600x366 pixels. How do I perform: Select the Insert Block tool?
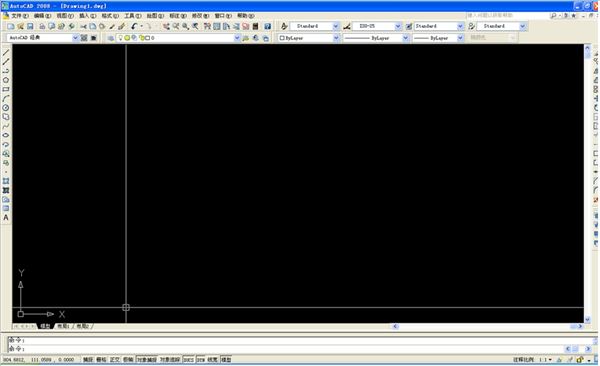(x=6, y=154)
